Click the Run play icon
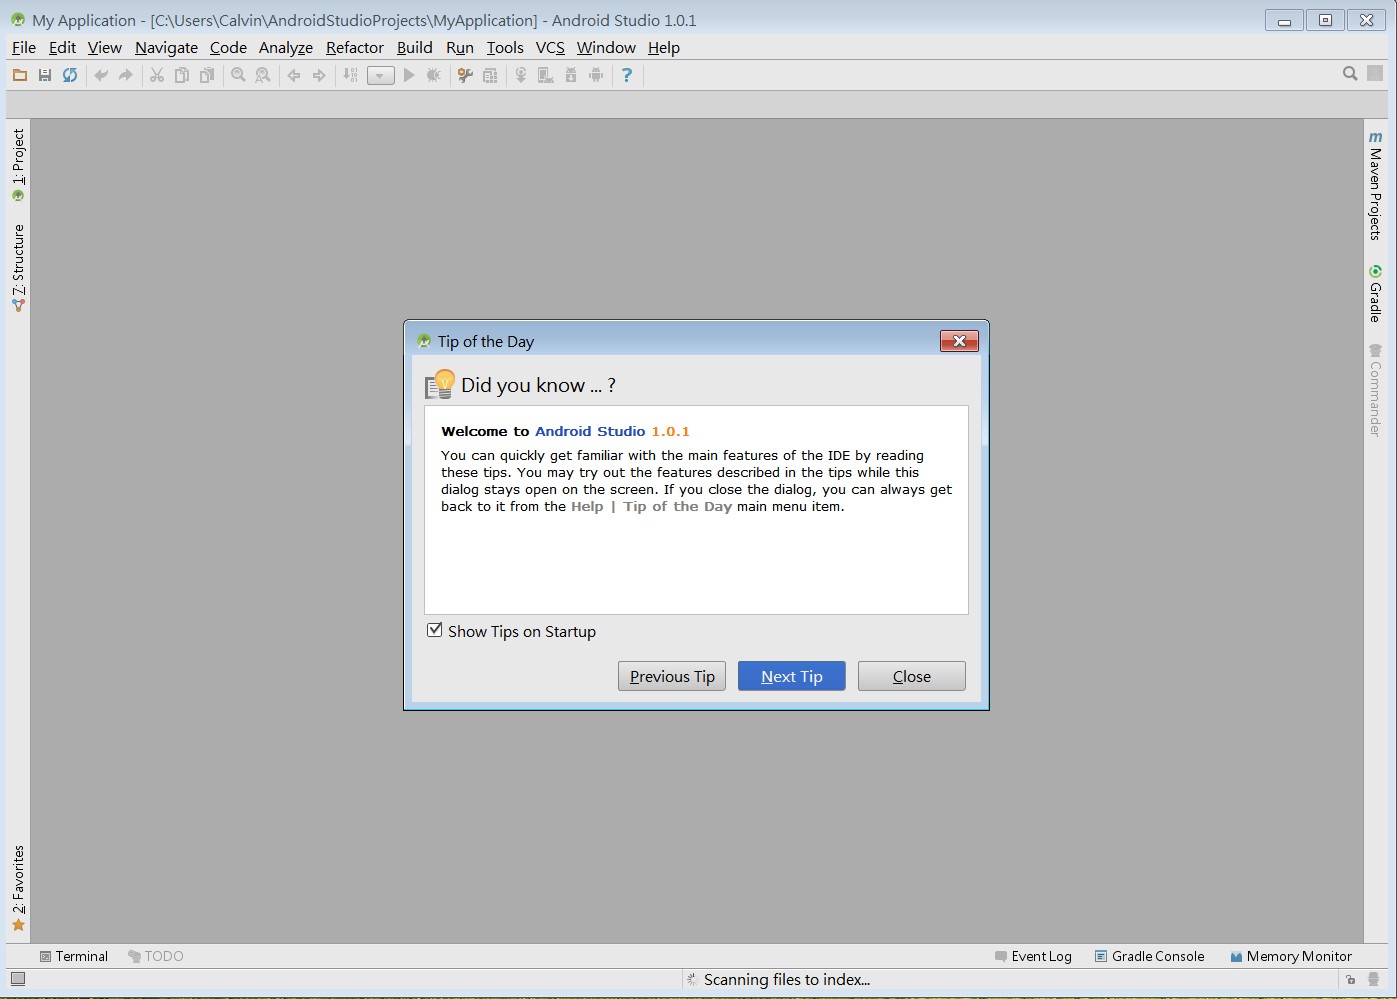This screenshot has width=1397, height=999. tap(409, 75)
